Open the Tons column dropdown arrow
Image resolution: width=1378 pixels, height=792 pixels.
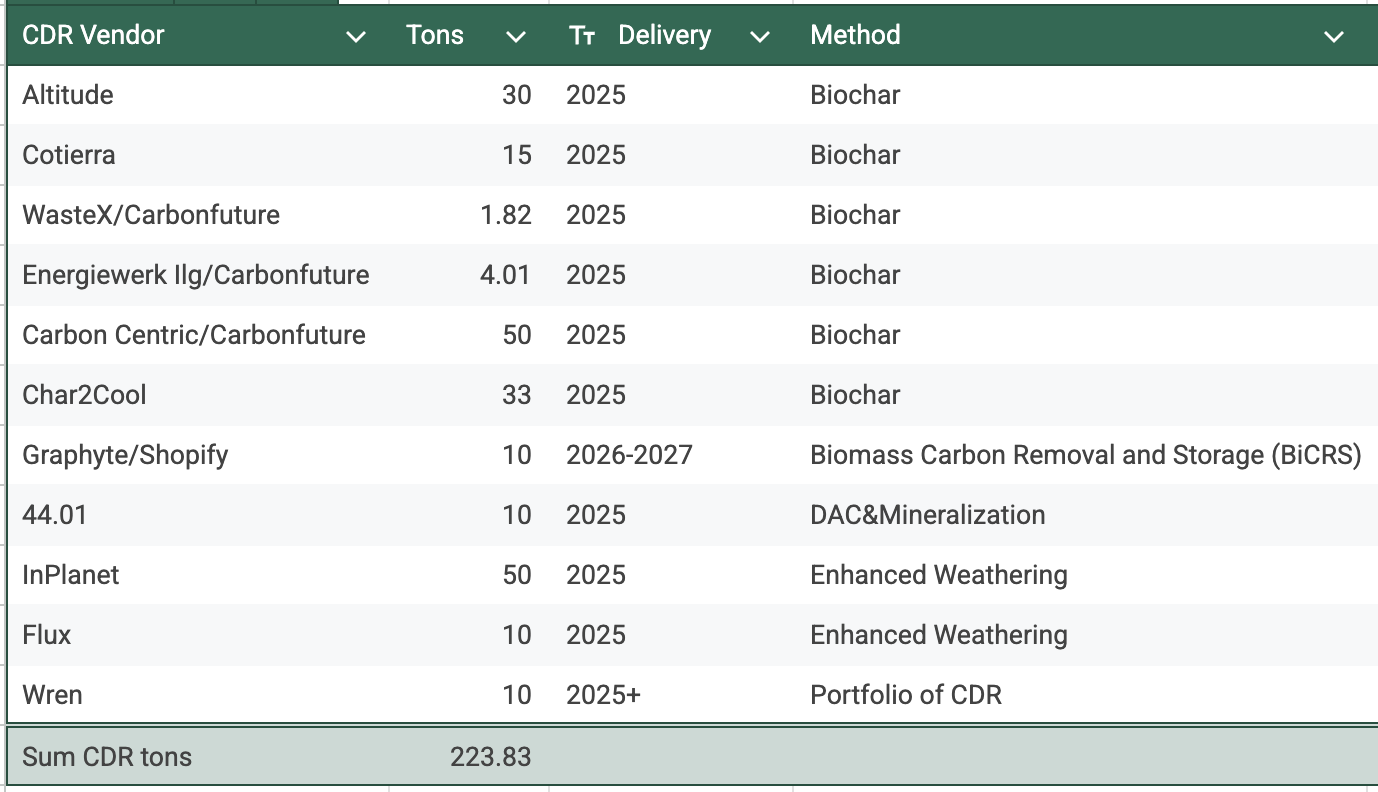coord(515,37)
